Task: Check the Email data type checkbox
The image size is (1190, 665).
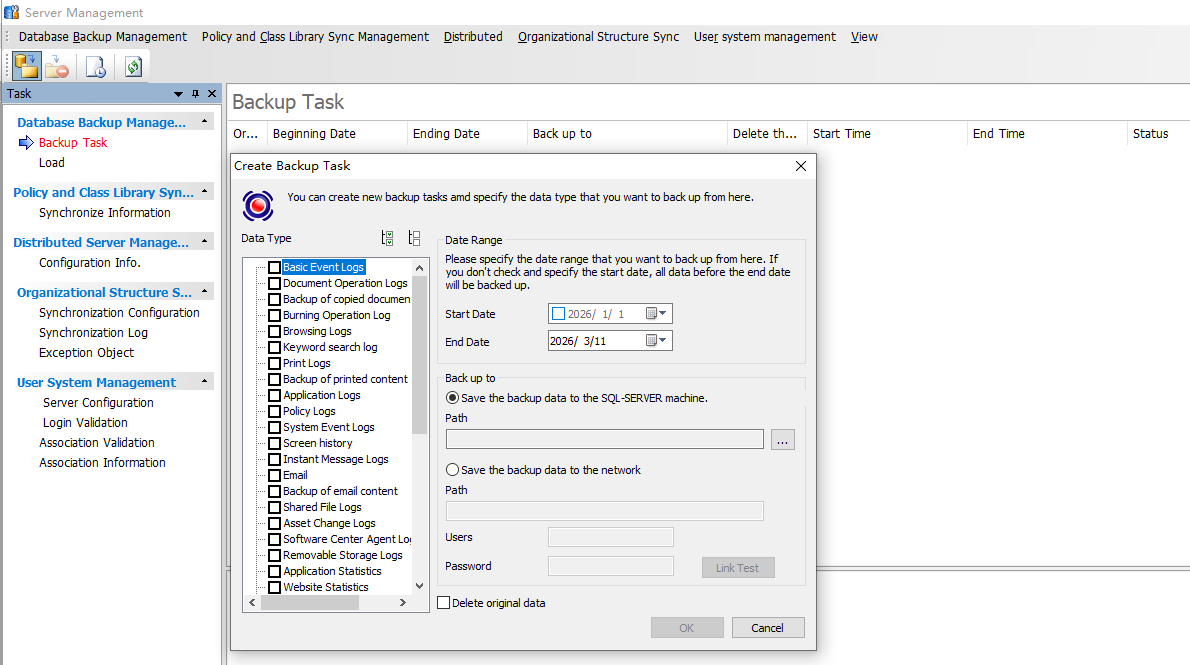Action: coord(275,475)
